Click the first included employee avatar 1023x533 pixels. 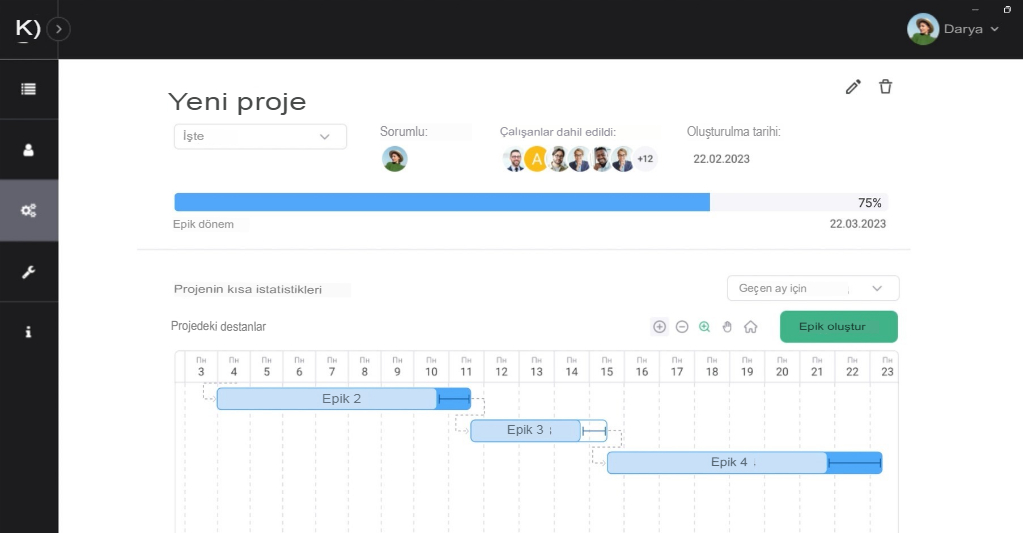[515, 159]
